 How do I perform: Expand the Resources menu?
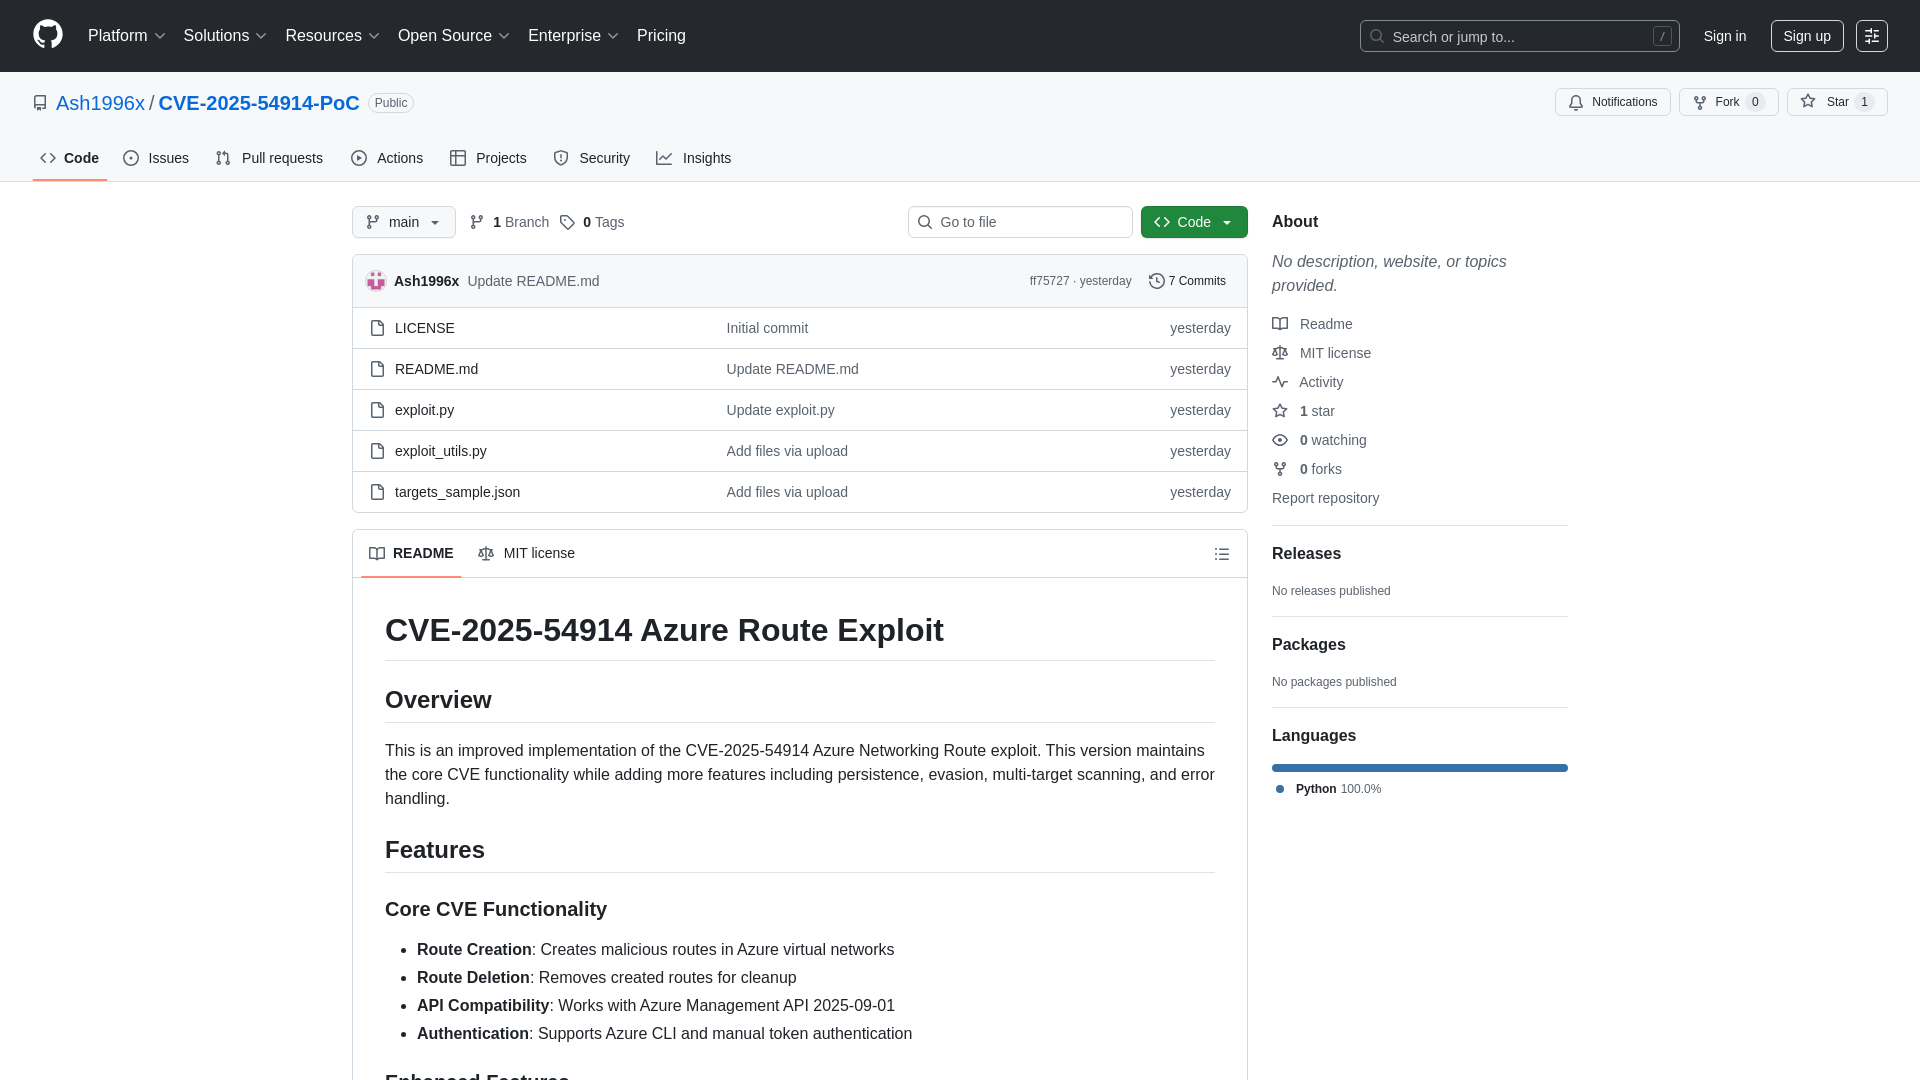point(333,36)
